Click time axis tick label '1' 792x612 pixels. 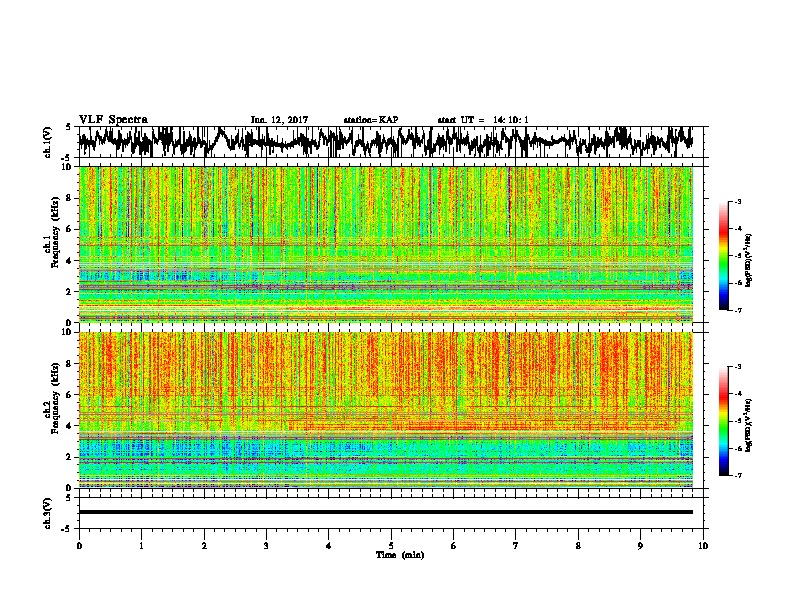(142, 545)
